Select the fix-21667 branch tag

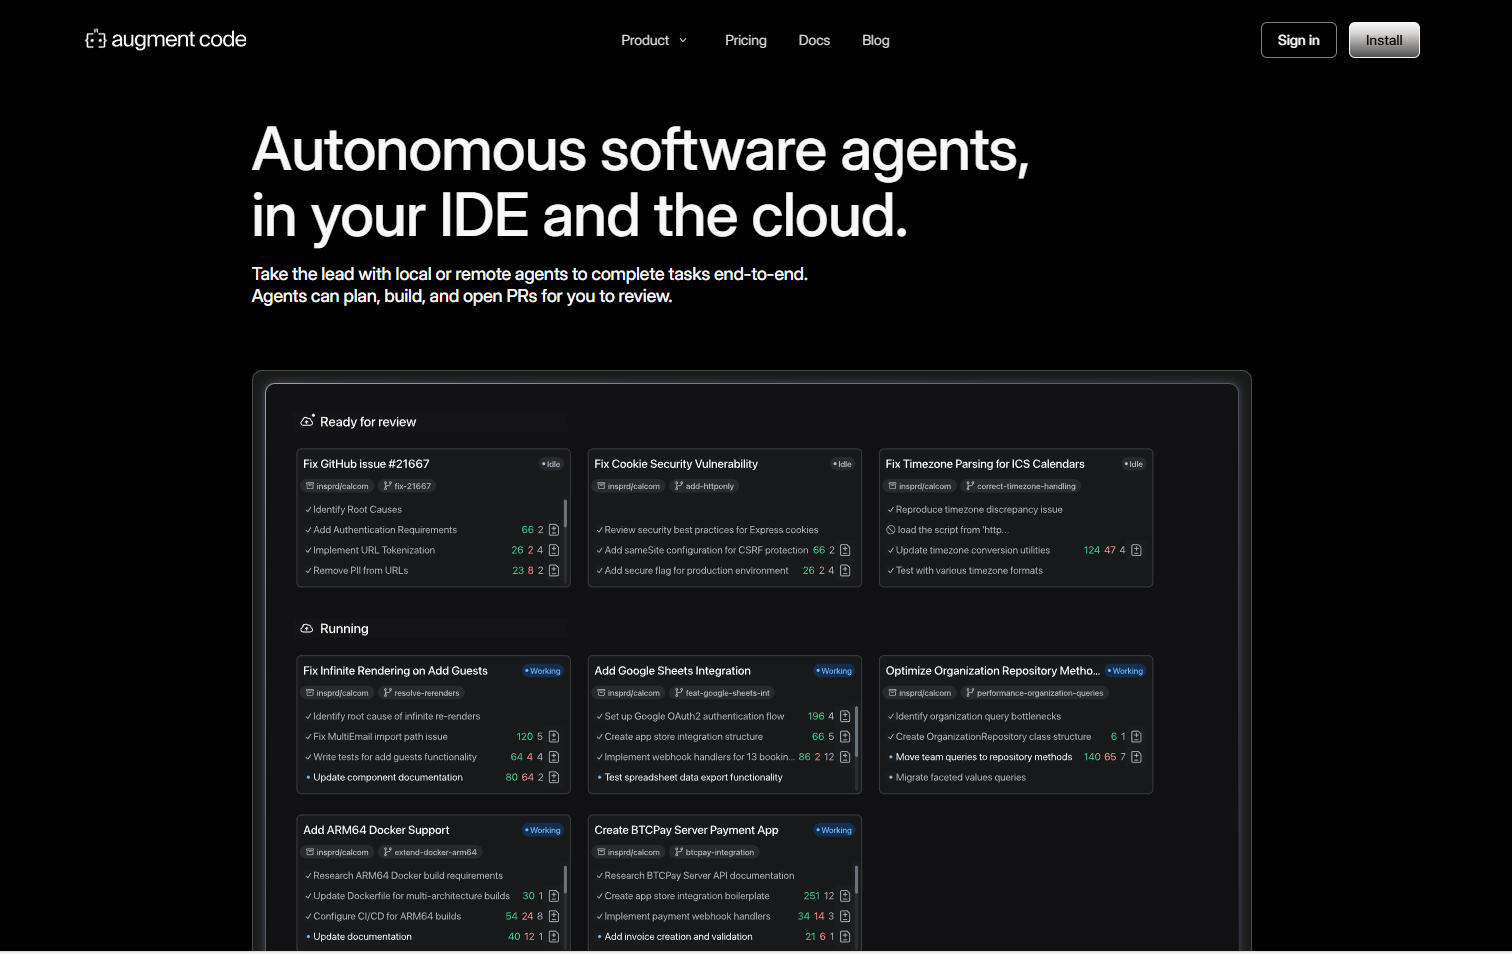(407, 486)
